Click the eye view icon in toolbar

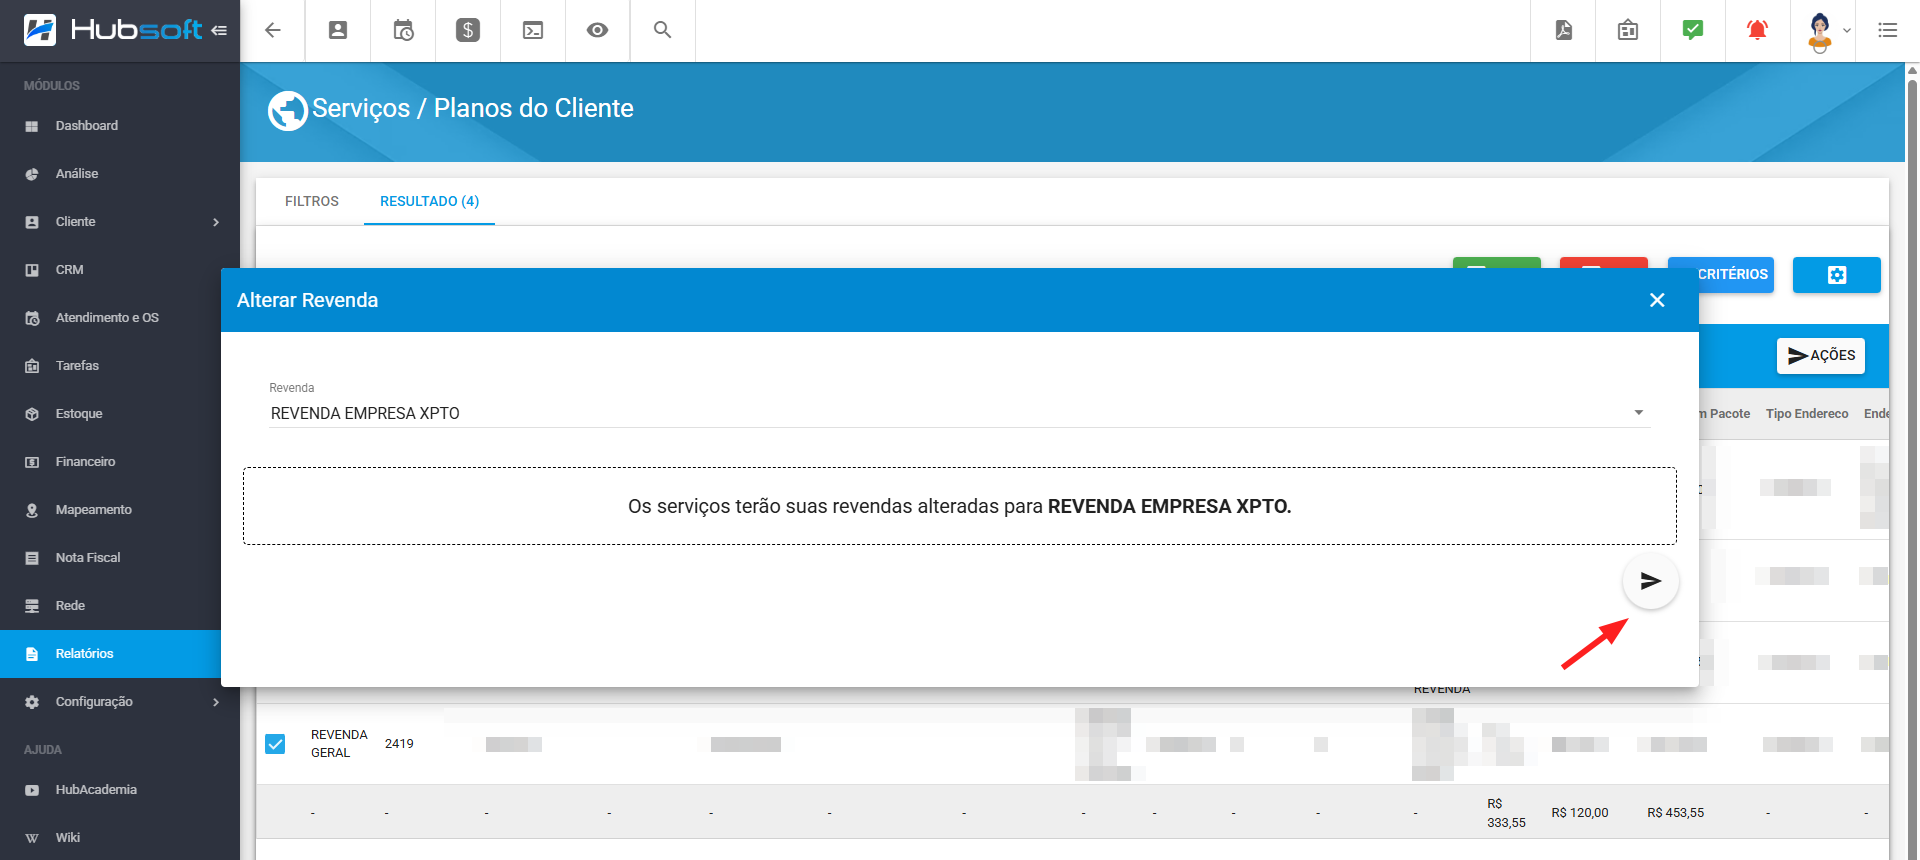point(597,30)
